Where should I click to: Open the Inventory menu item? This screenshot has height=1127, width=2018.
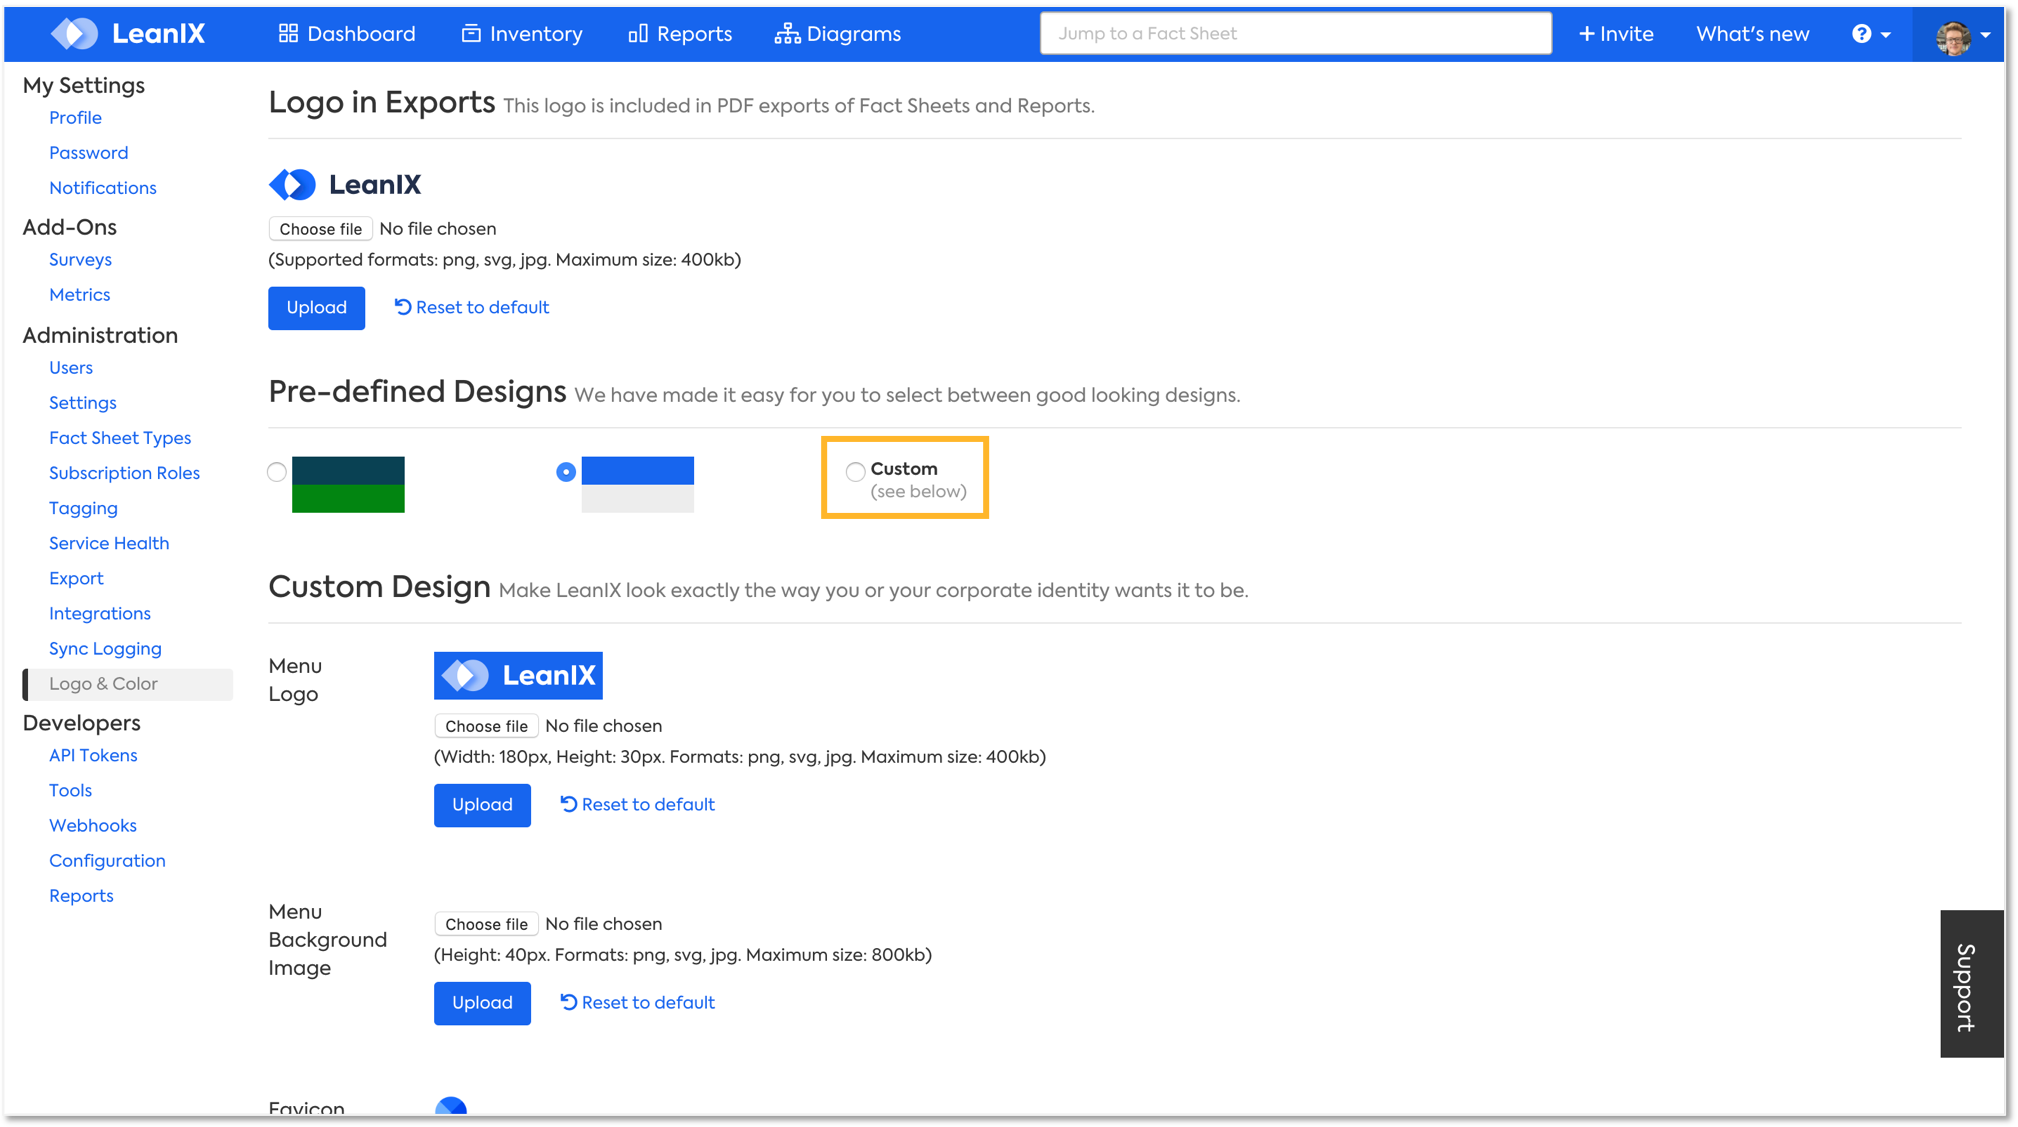[x=522, y=34]
